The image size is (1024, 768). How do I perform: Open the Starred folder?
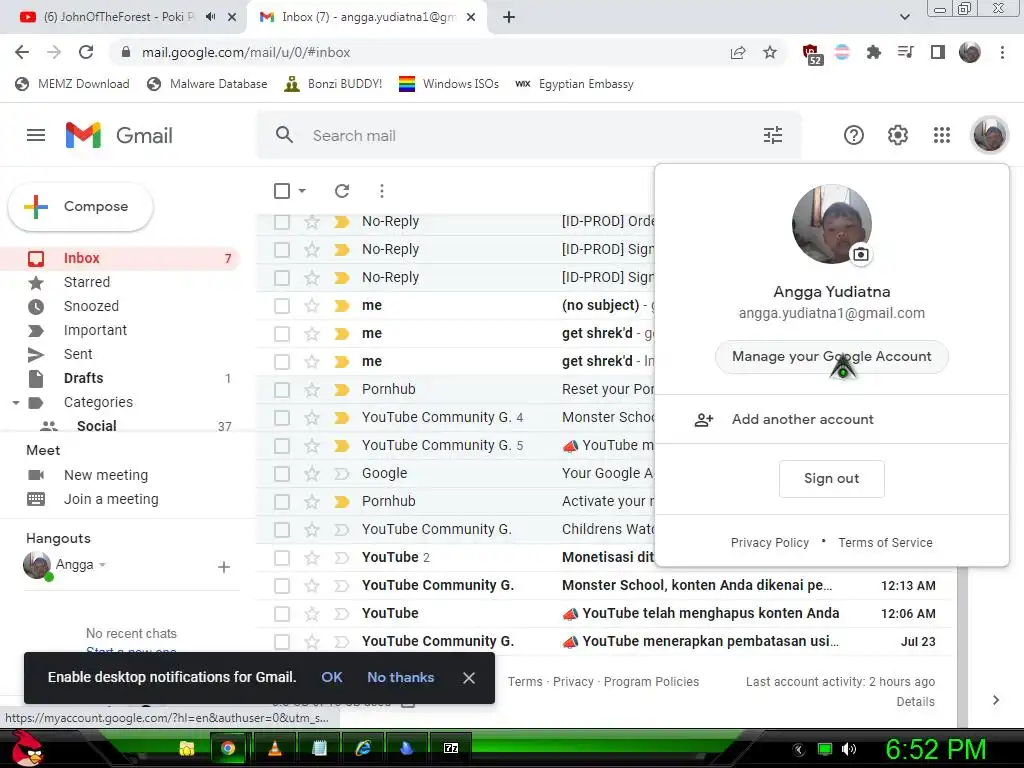coord(87,282)
